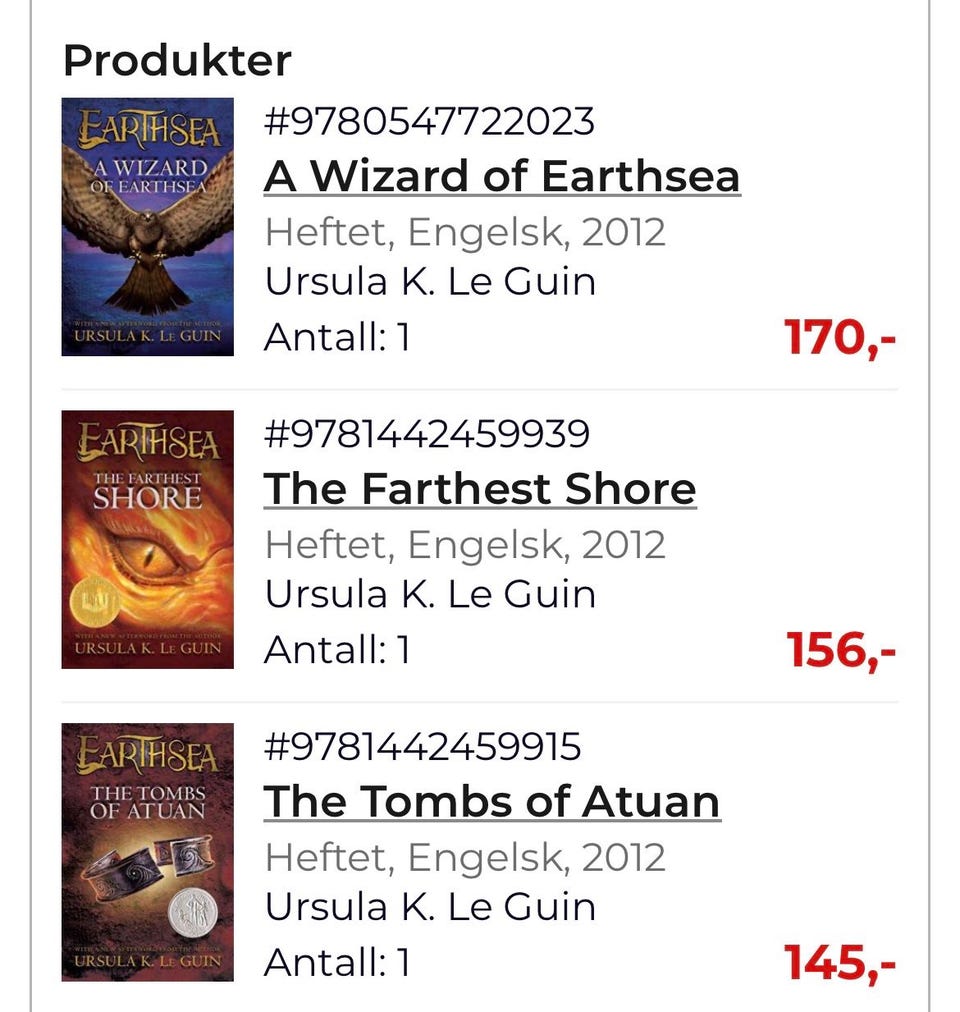This screenshot has height=1012, width=960.
Task: Open The Tombs of Atuan title link
Action: tap(492, 802)
